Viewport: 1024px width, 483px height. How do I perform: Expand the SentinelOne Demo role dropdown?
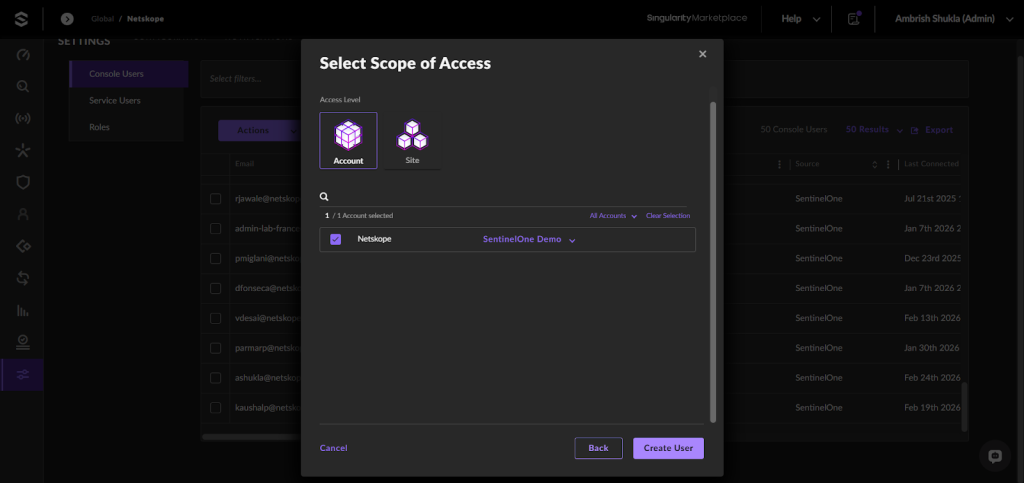click(x=529, y=240)
